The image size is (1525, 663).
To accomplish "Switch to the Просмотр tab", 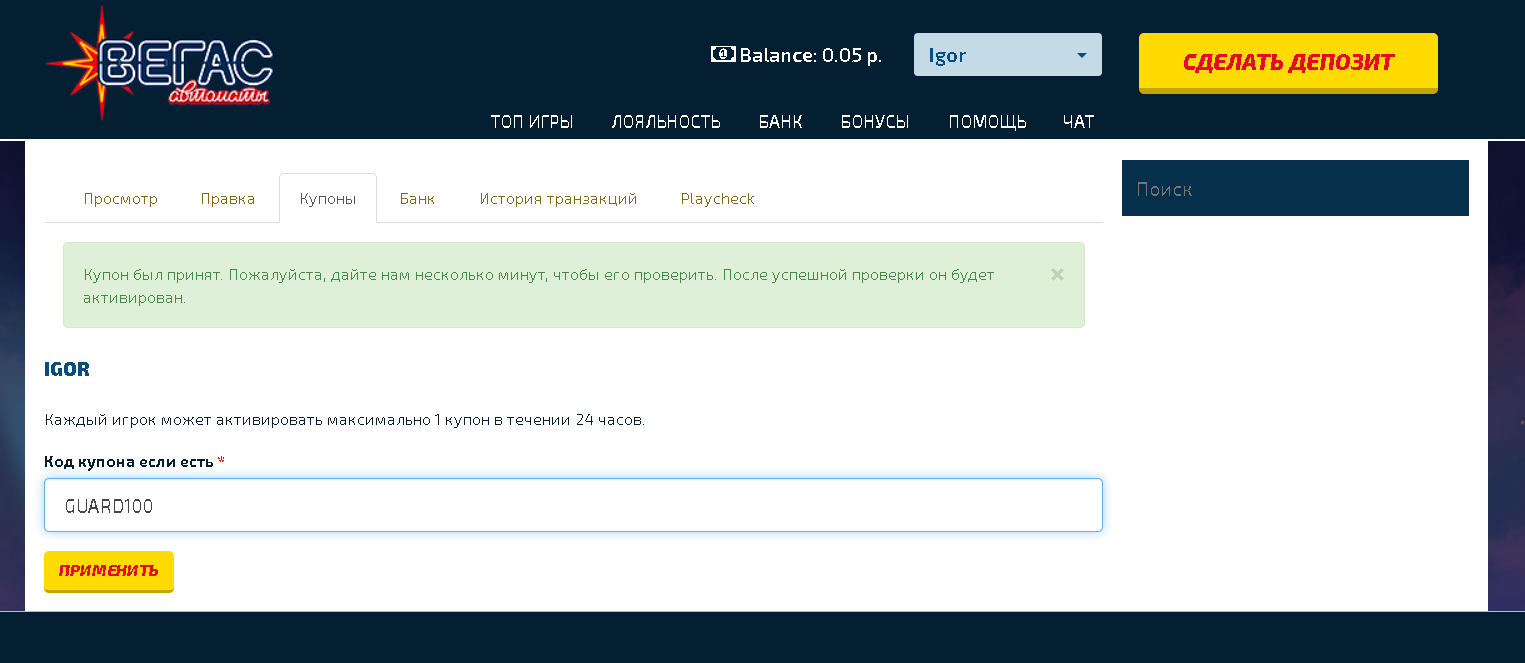I will coord(120,199).
